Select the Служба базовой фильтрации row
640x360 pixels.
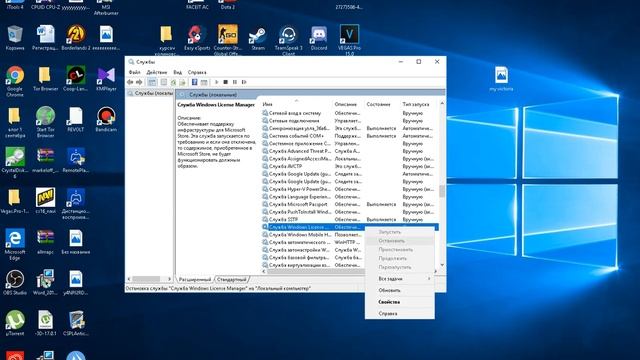313,258
